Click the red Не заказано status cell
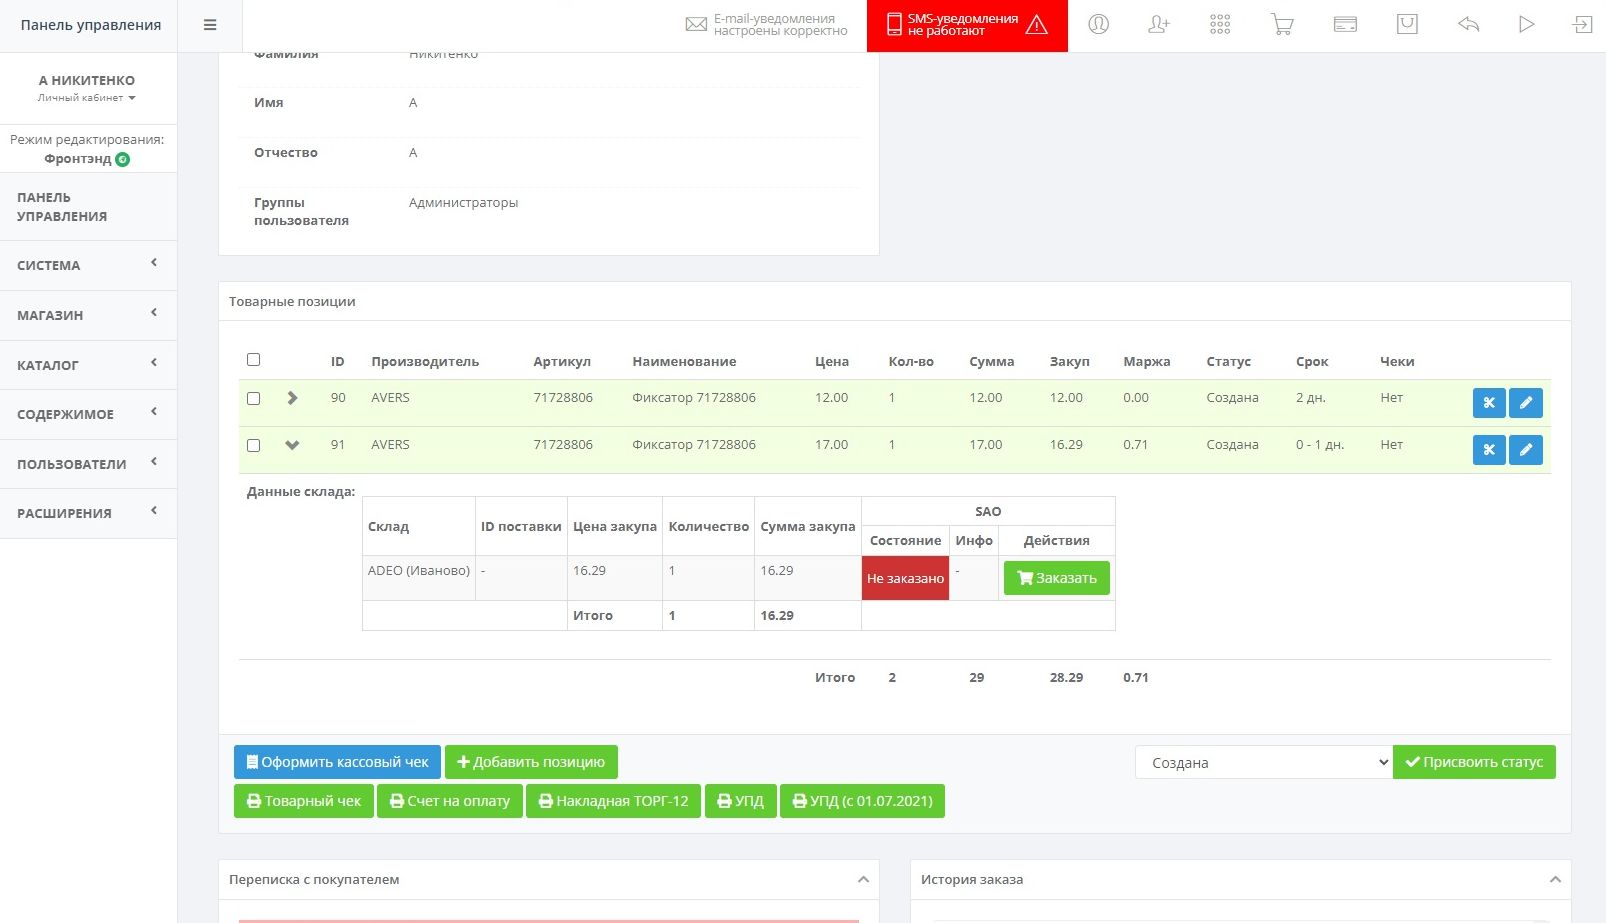Viewport: 1606px width, 923px height. (x=905, y=578)
